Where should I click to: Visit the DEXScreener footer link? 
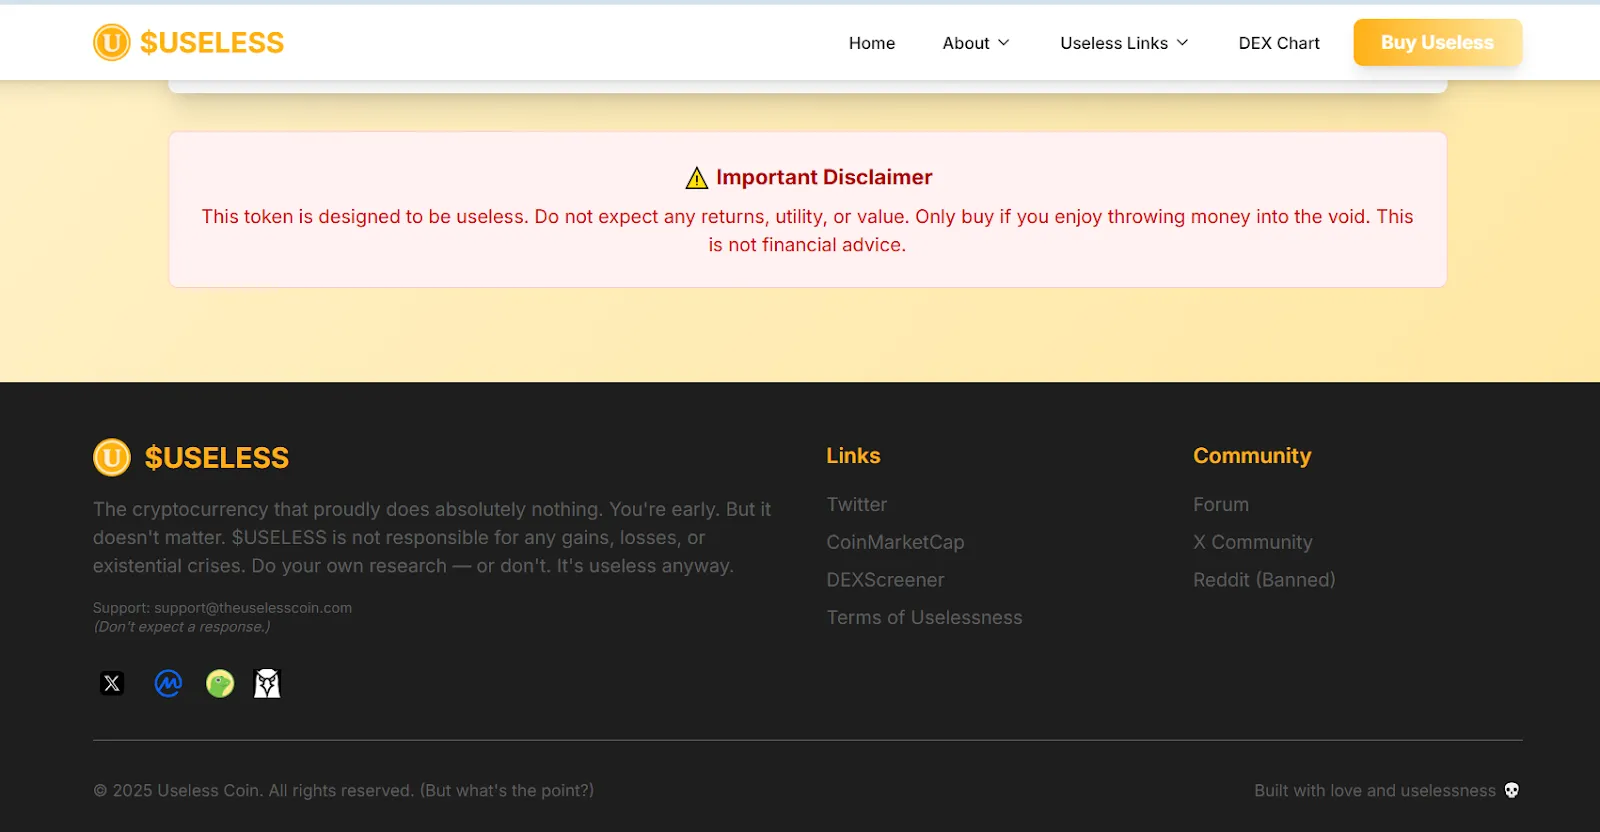[x=885, y=580]
